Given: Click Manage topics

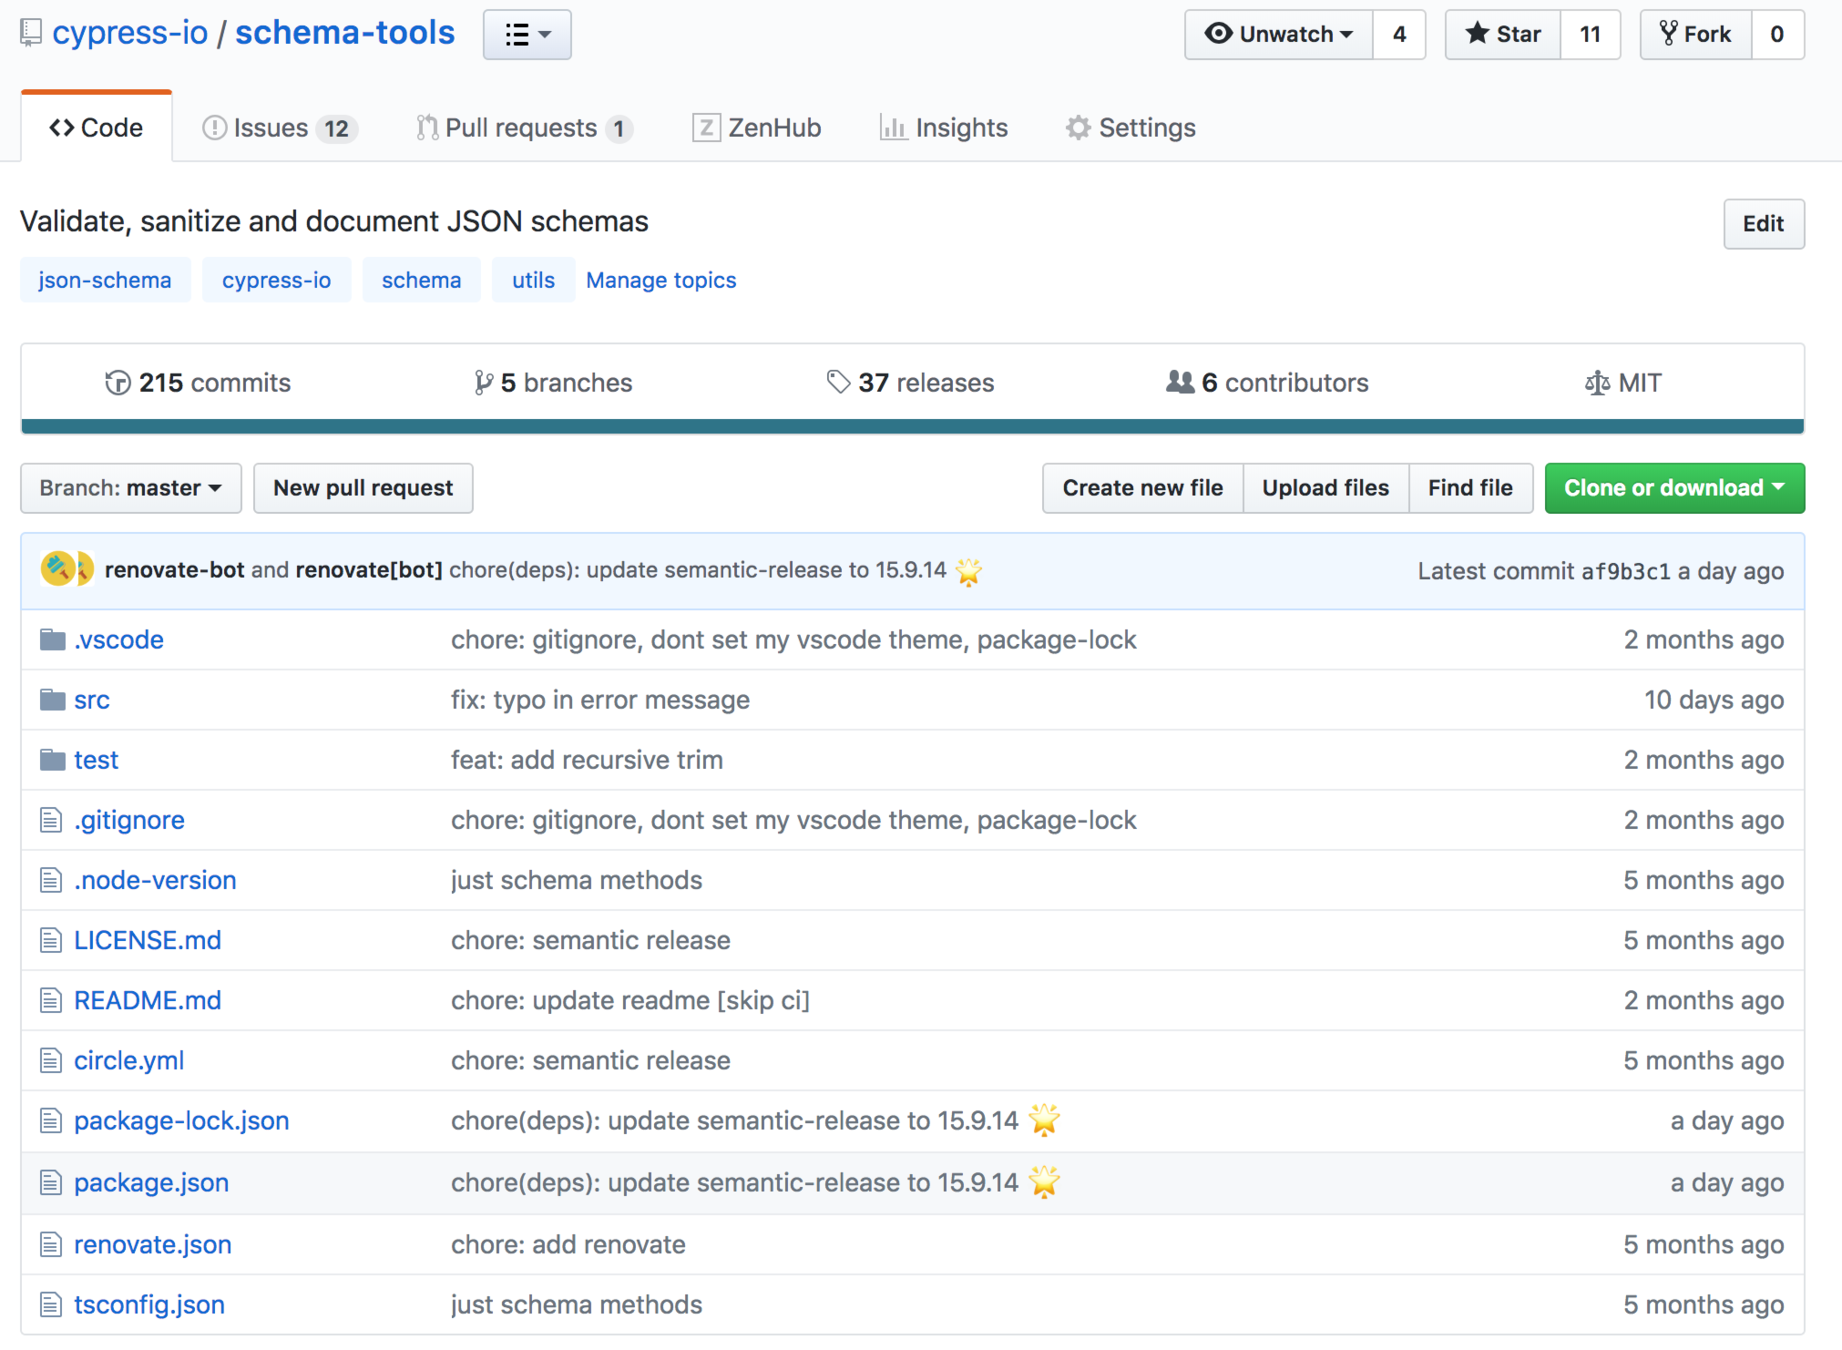Looking at the screenshot, I should (x=661, y=280).
